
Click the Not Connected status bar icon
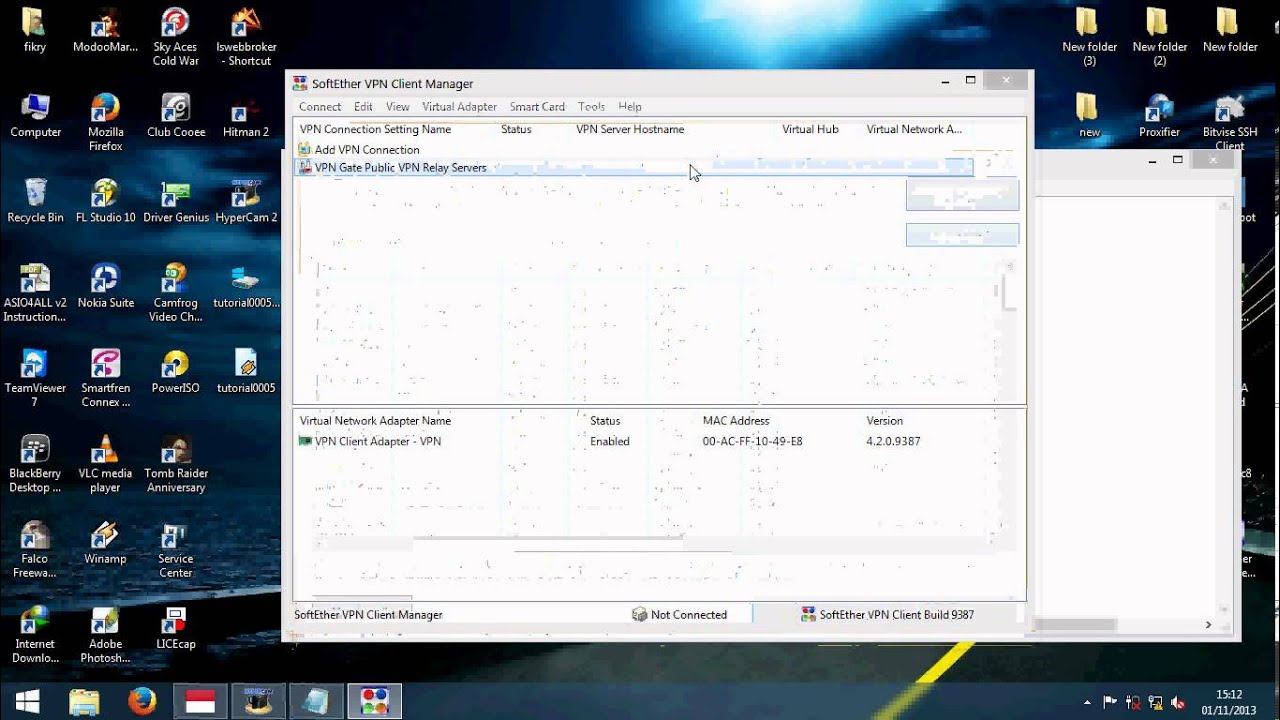(640, 615)
